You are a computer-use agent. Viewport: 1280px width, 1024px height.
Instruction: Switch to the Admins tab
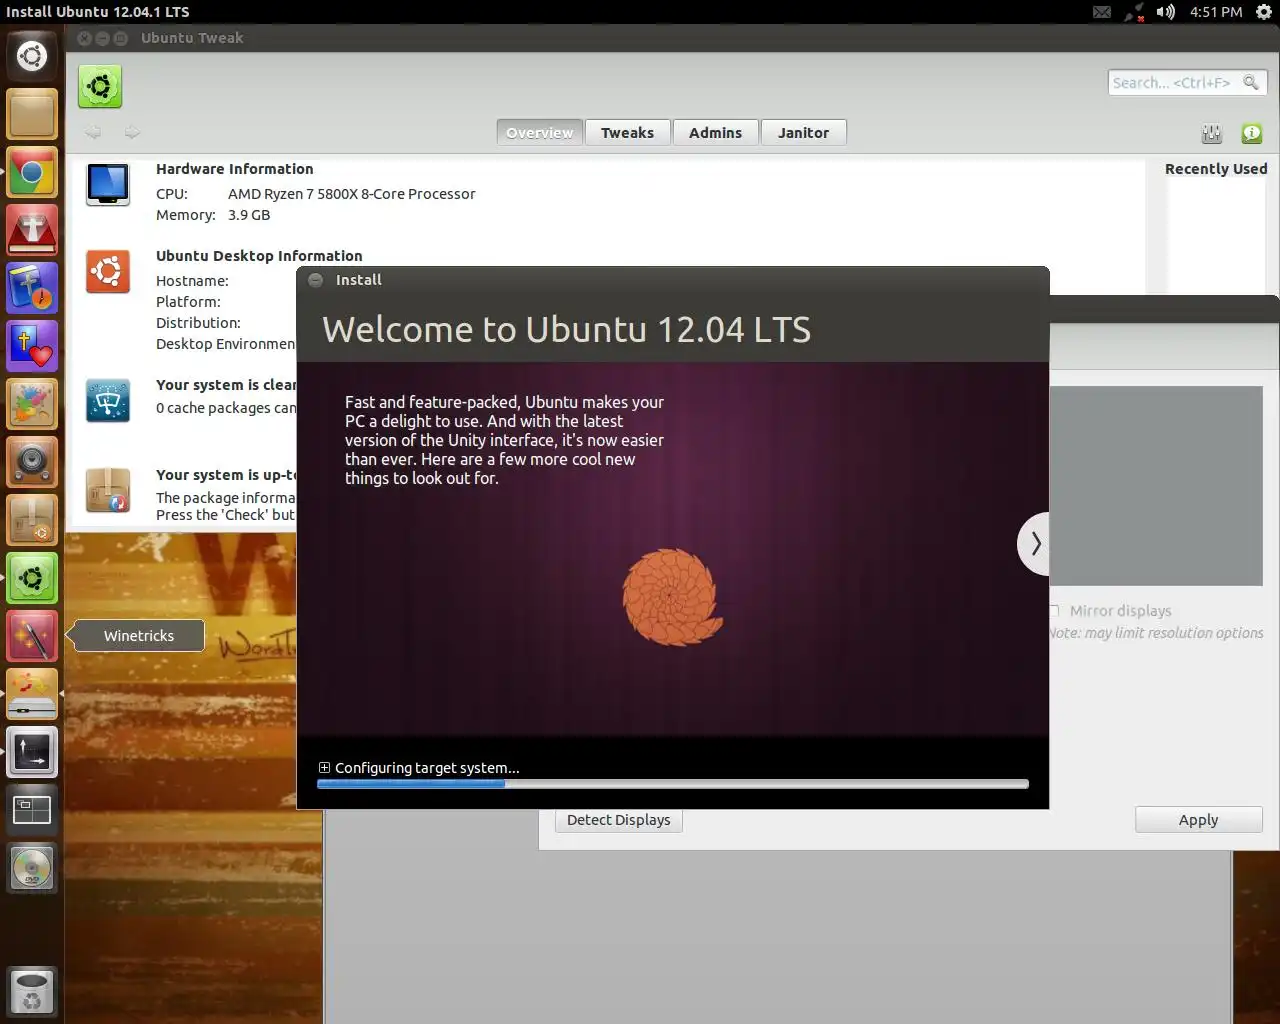(x=716, y=133)
